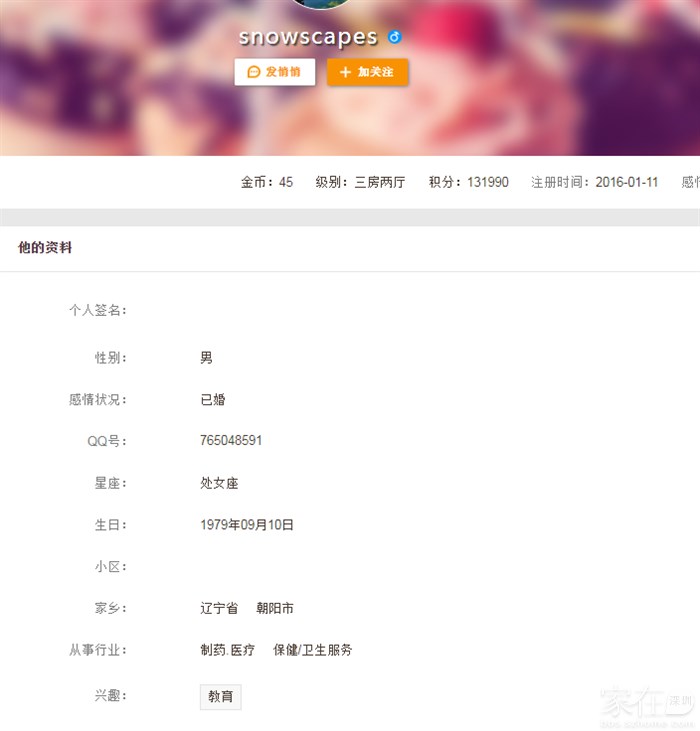Click the chat bubble icon in 发悄悄
700x731 pixels.
coord(254,72)
